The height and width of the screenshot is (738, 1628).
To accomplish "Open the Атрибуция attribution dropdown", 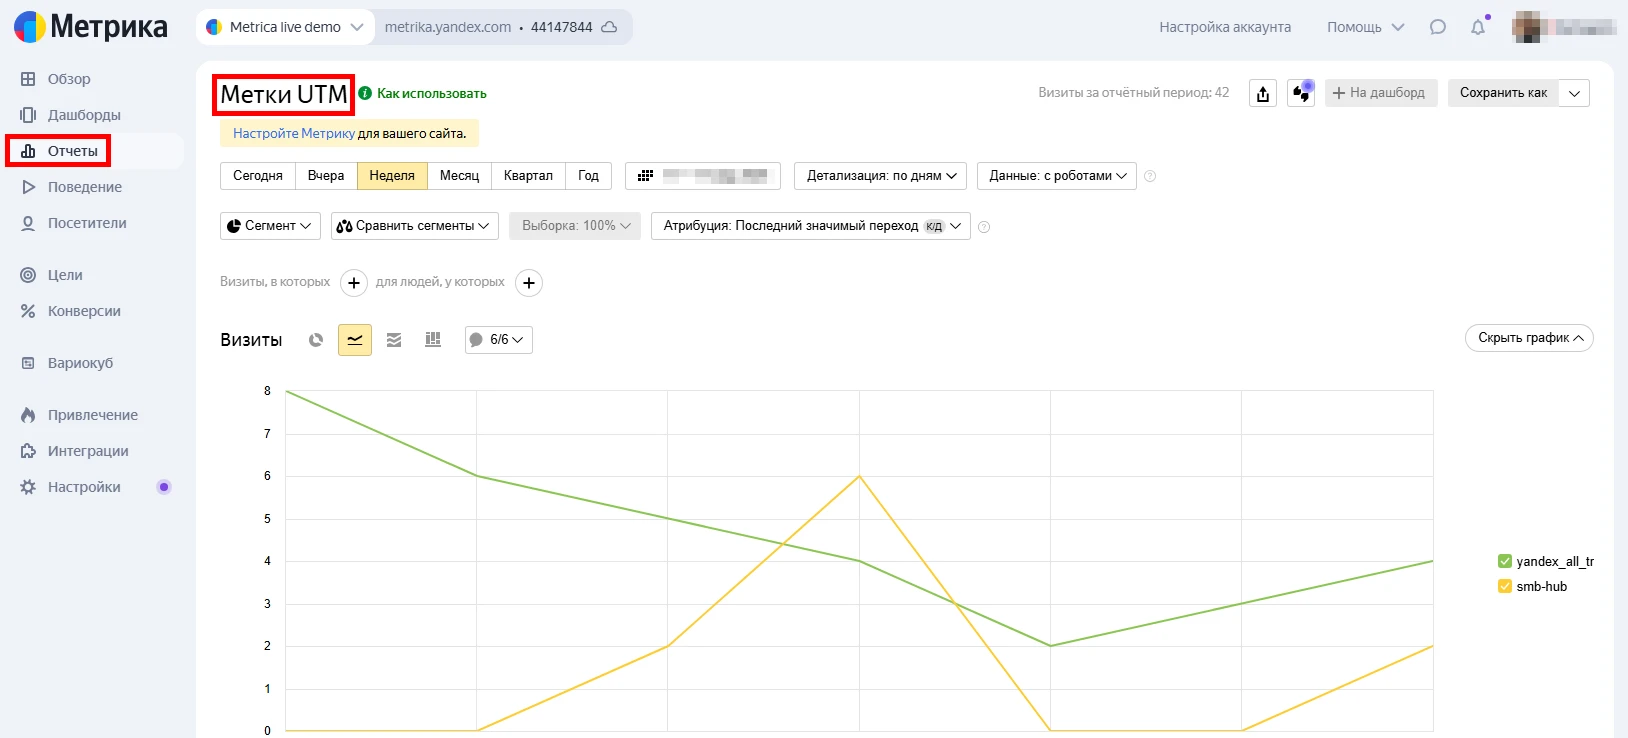I will click(x=810, y=226).
